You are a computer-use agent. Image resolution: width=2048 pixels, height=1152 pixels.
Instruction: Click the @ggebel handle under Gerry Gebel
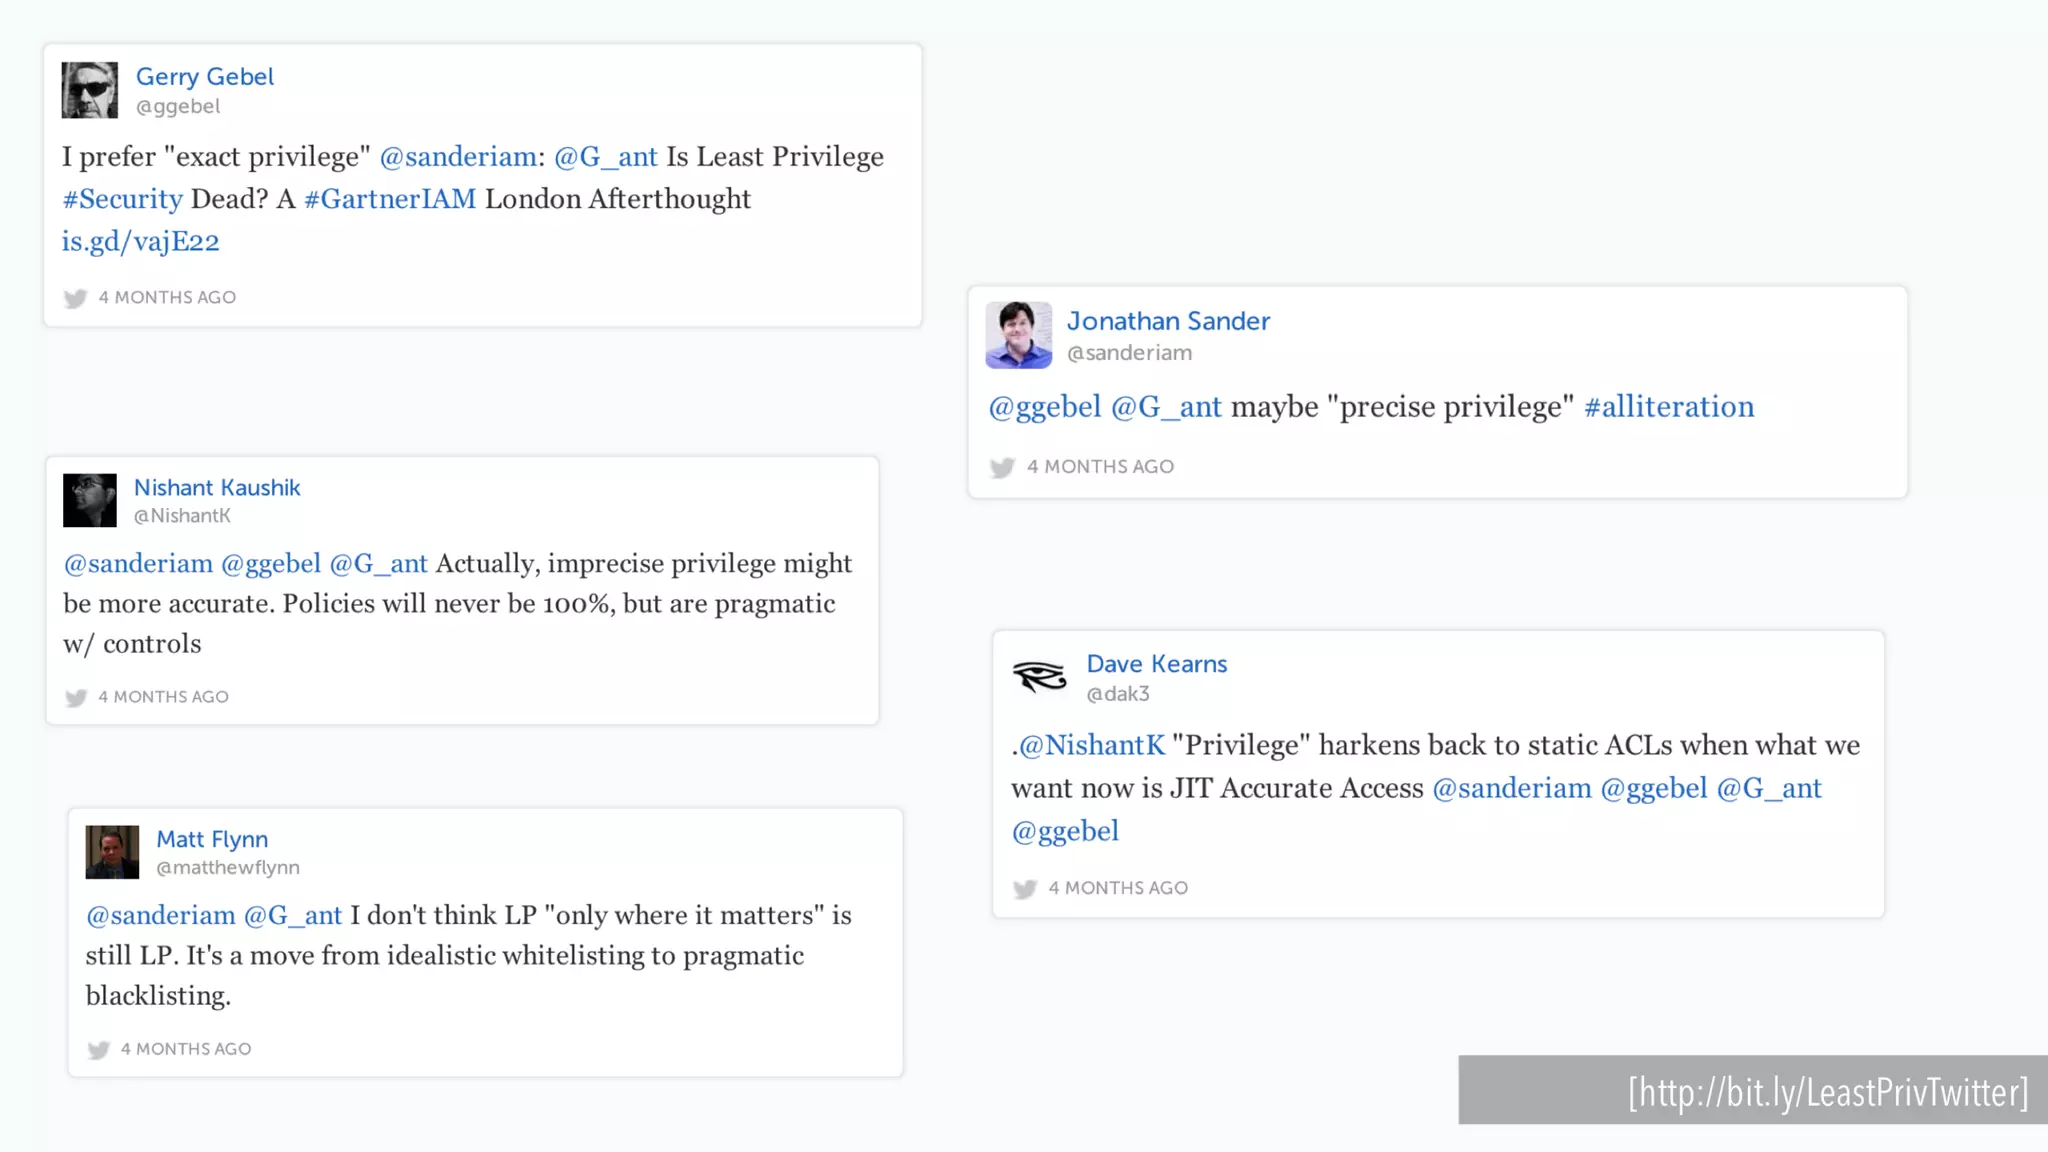click(178, 106)
